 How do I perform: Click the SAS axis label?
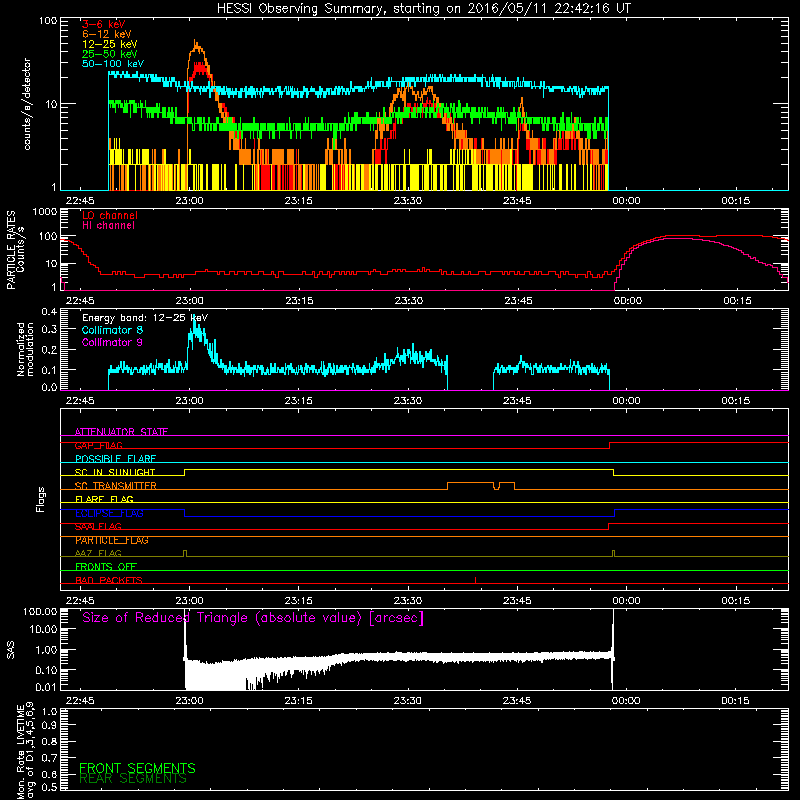click(10, 650)
